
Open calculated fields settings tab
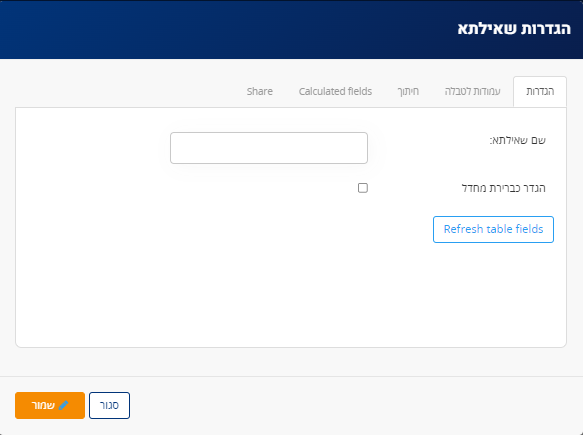[335, 91]
